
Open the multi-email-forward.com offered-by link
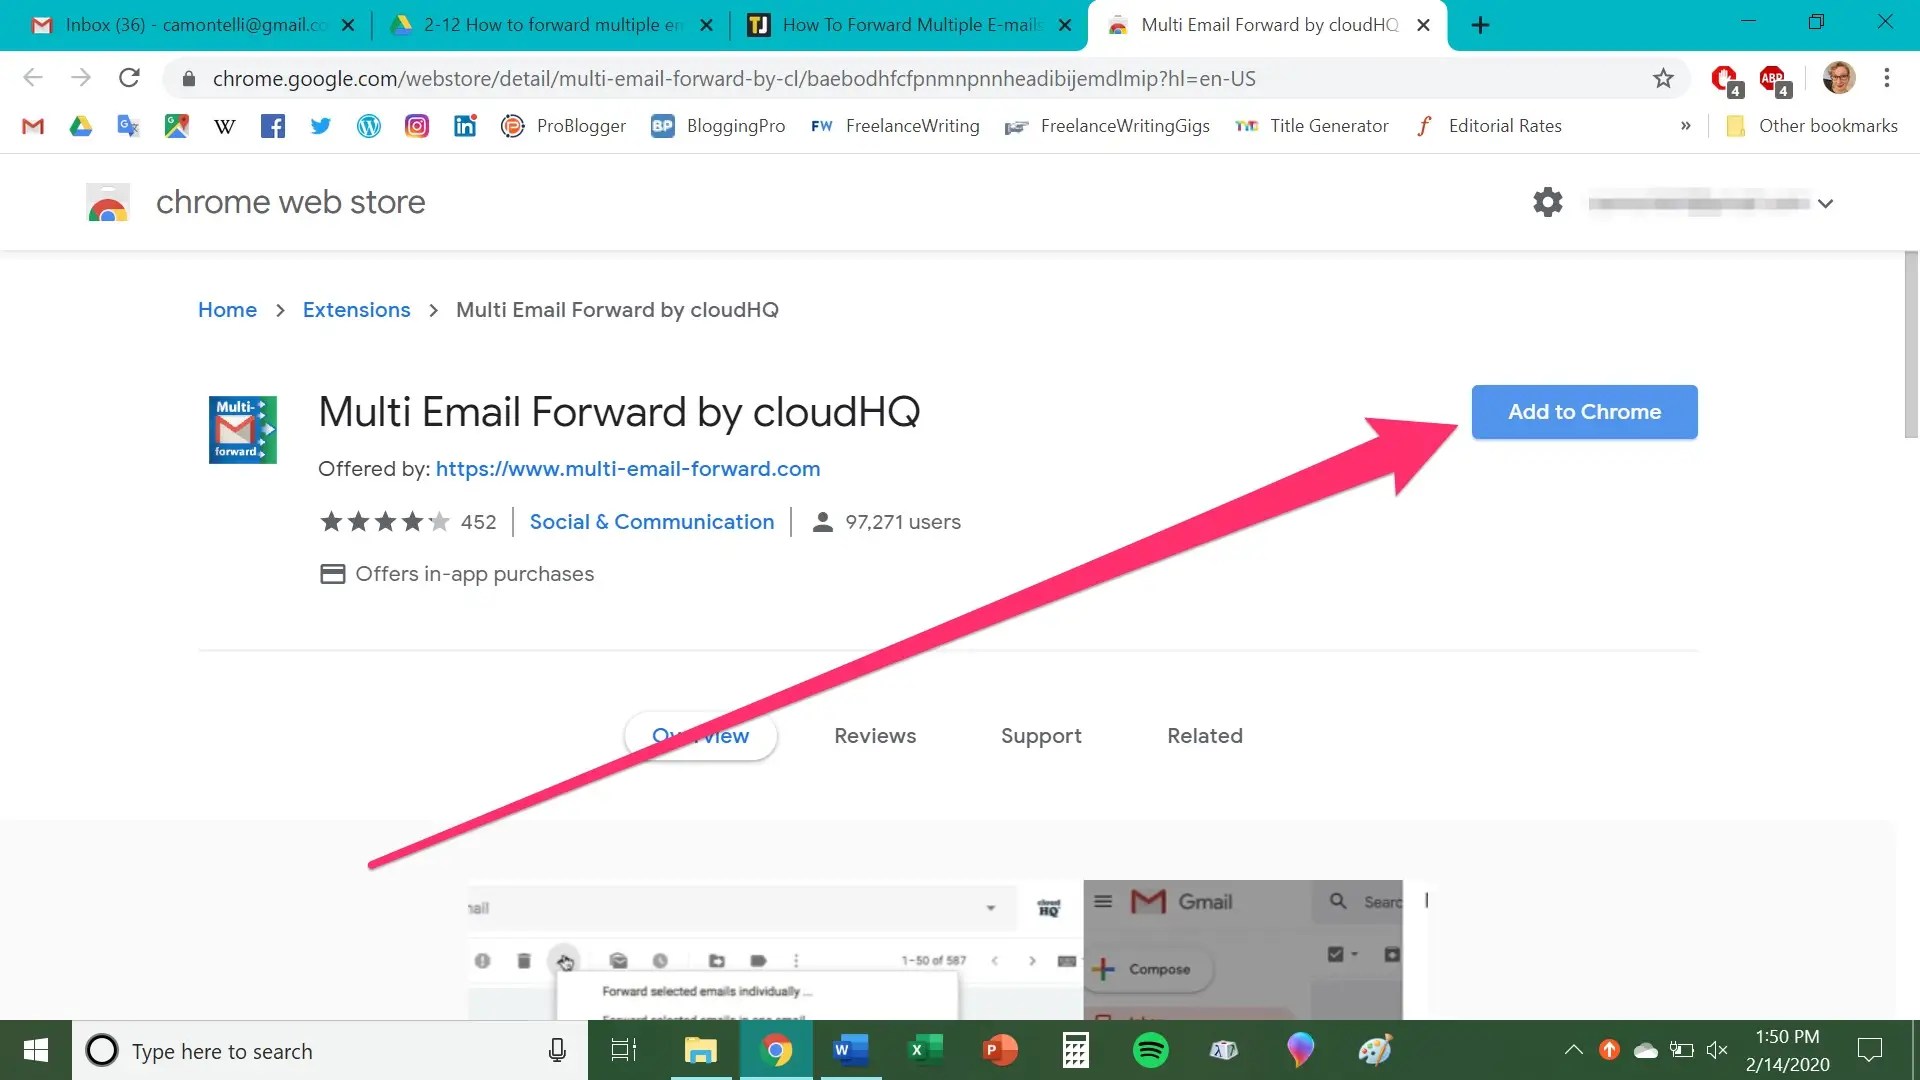tap(627, 469)
